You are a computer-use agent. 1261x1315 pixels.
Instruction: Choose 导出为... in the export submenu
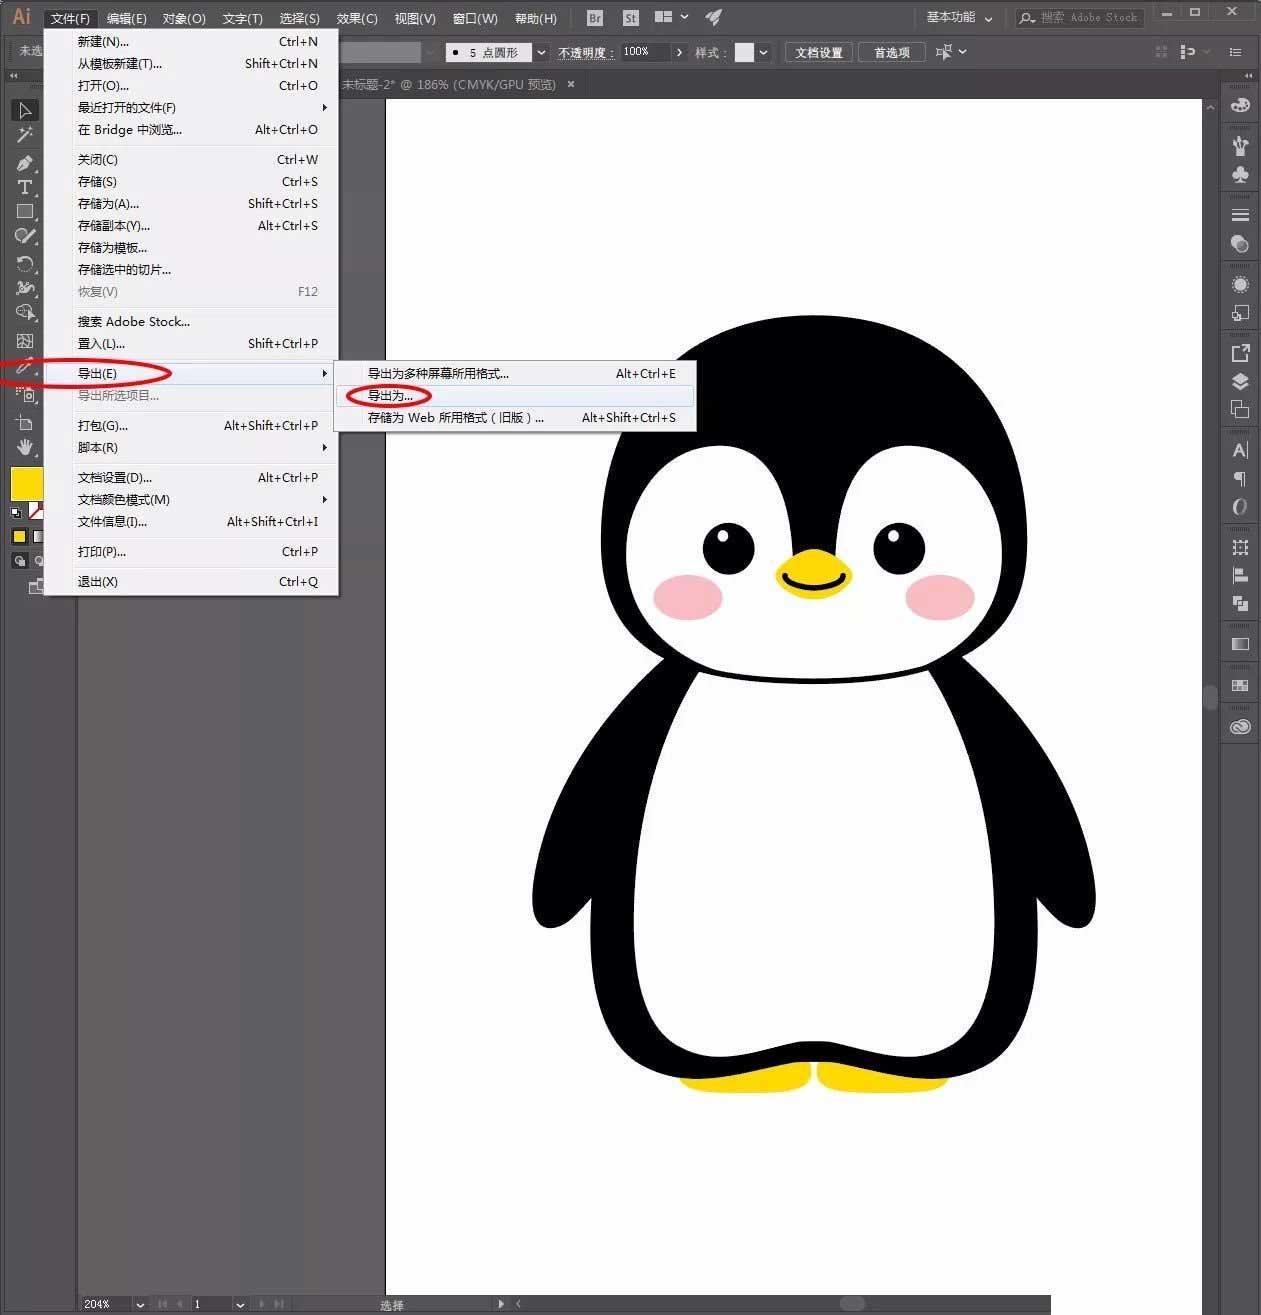(390, 396)
